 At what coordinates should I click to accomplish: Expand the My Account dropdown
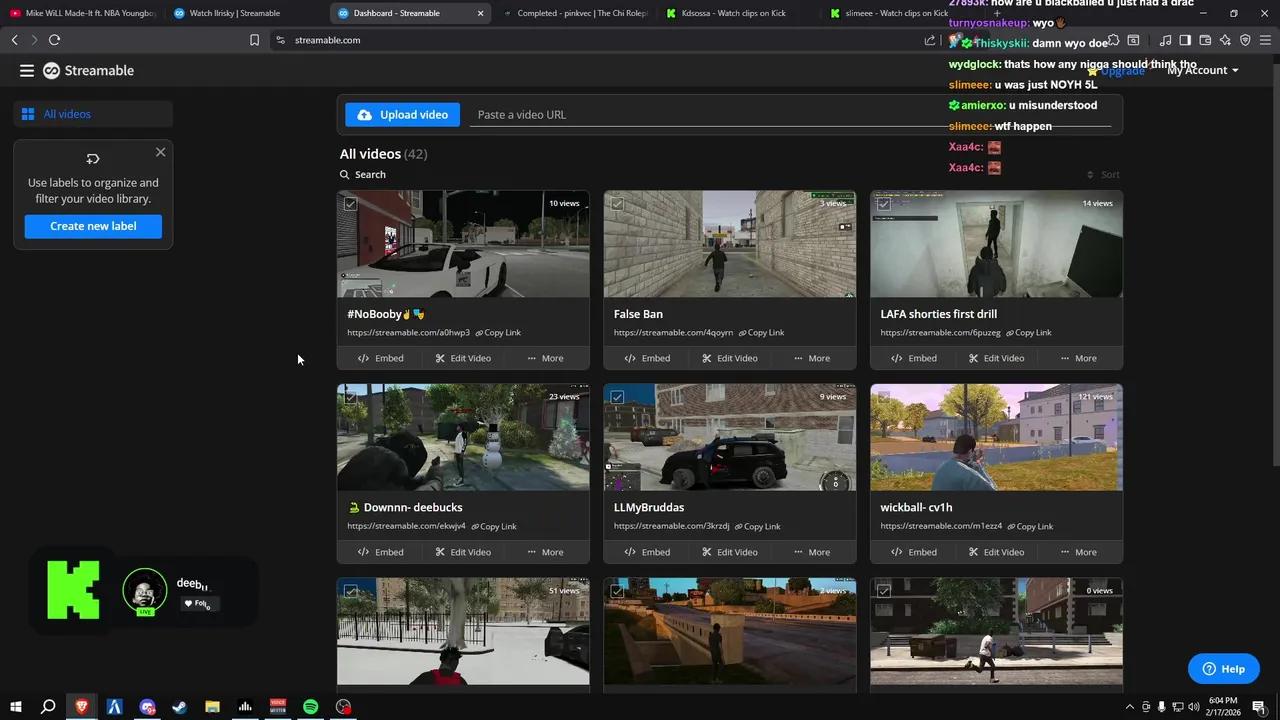1202,70
